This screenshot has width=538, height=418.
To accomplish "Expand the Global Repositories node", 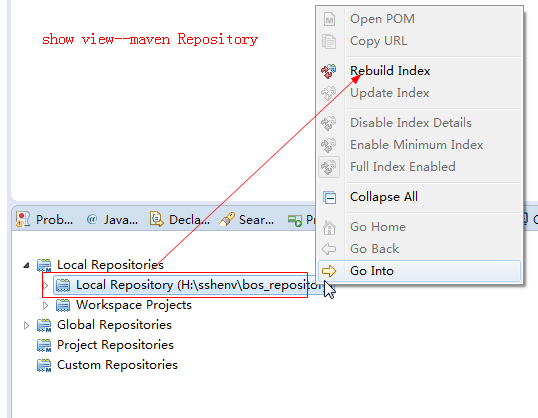I will tap(26, 325).
